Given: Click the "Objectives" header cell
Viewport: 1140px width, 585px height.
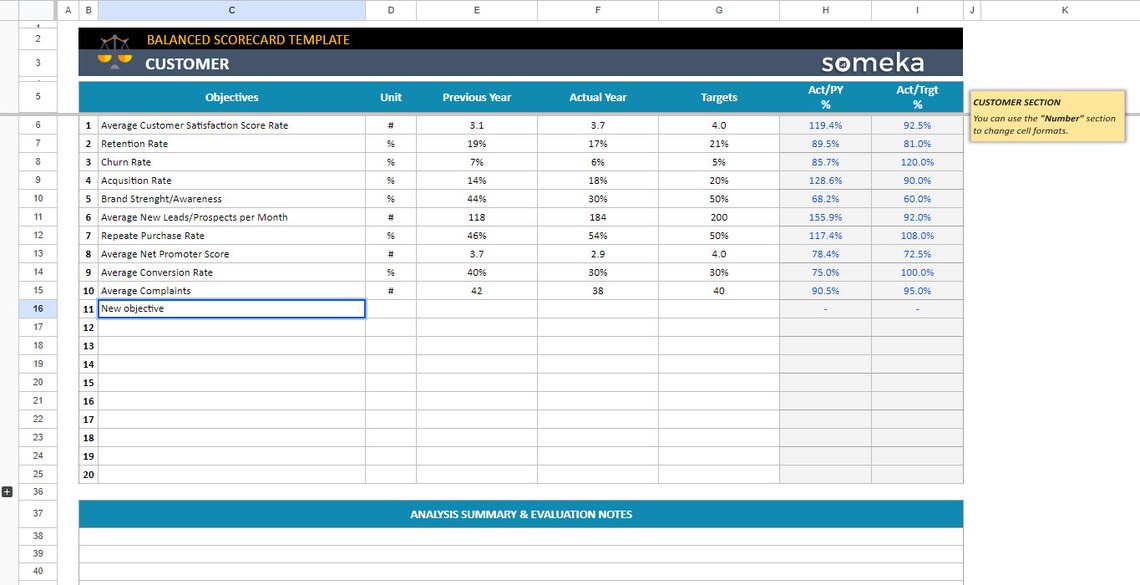Looking at the screenshot, I should click(x=231, y=97).
